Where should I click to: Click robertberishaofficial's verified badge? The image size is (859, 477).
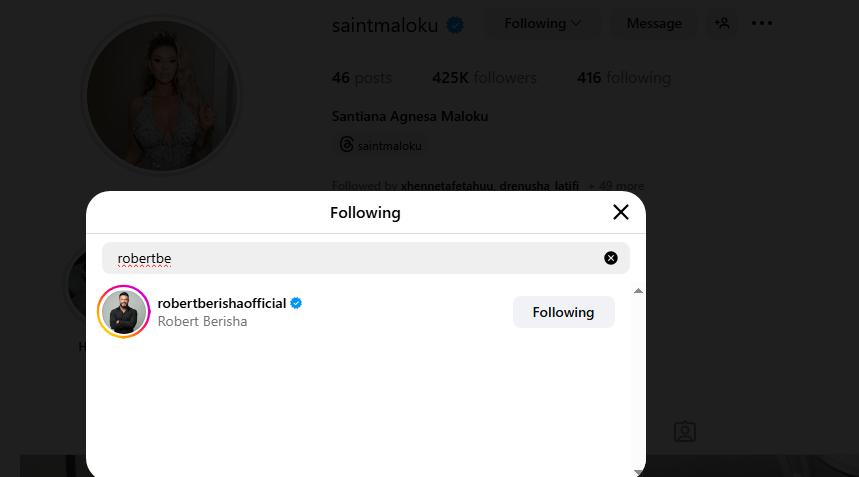pos(297,303)
